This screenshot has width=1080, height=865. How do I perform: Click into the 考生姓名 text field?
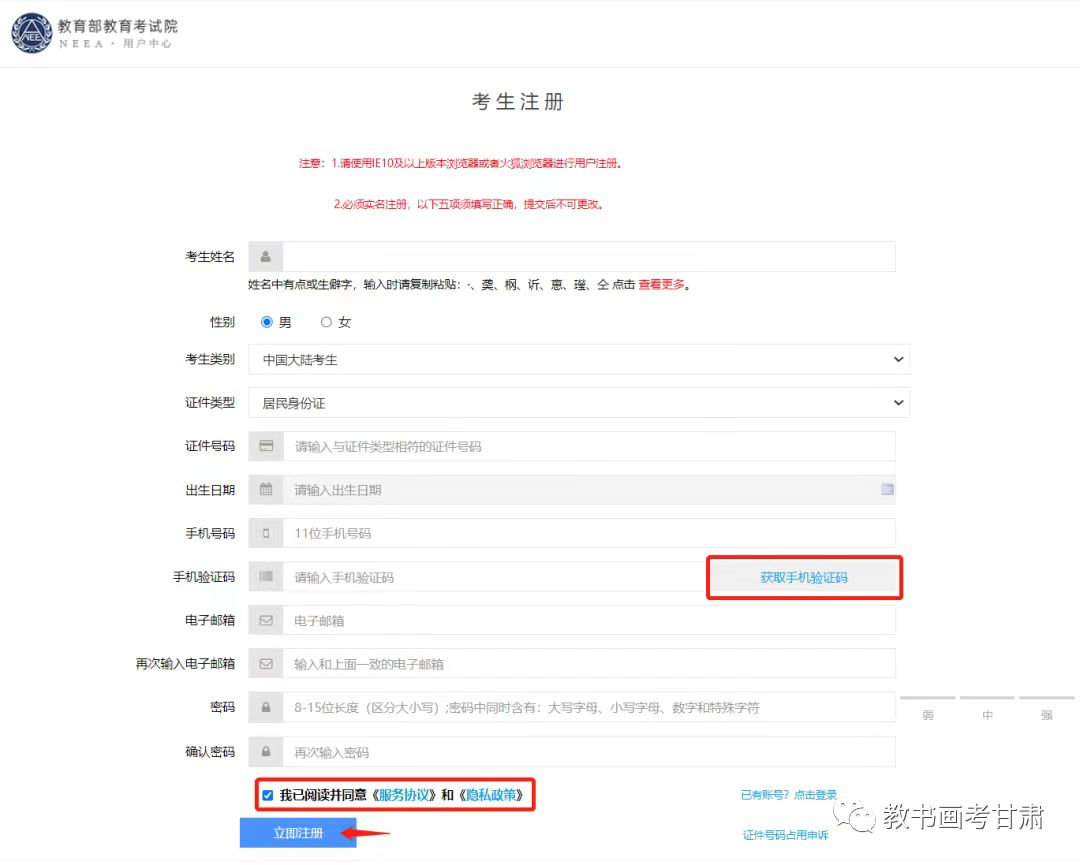tap(588, 257)
